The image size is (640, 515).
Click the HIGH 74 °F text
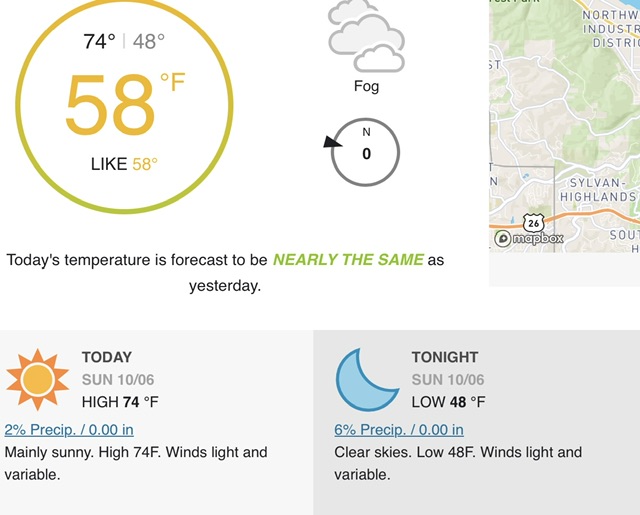click(x=120, y=402)
